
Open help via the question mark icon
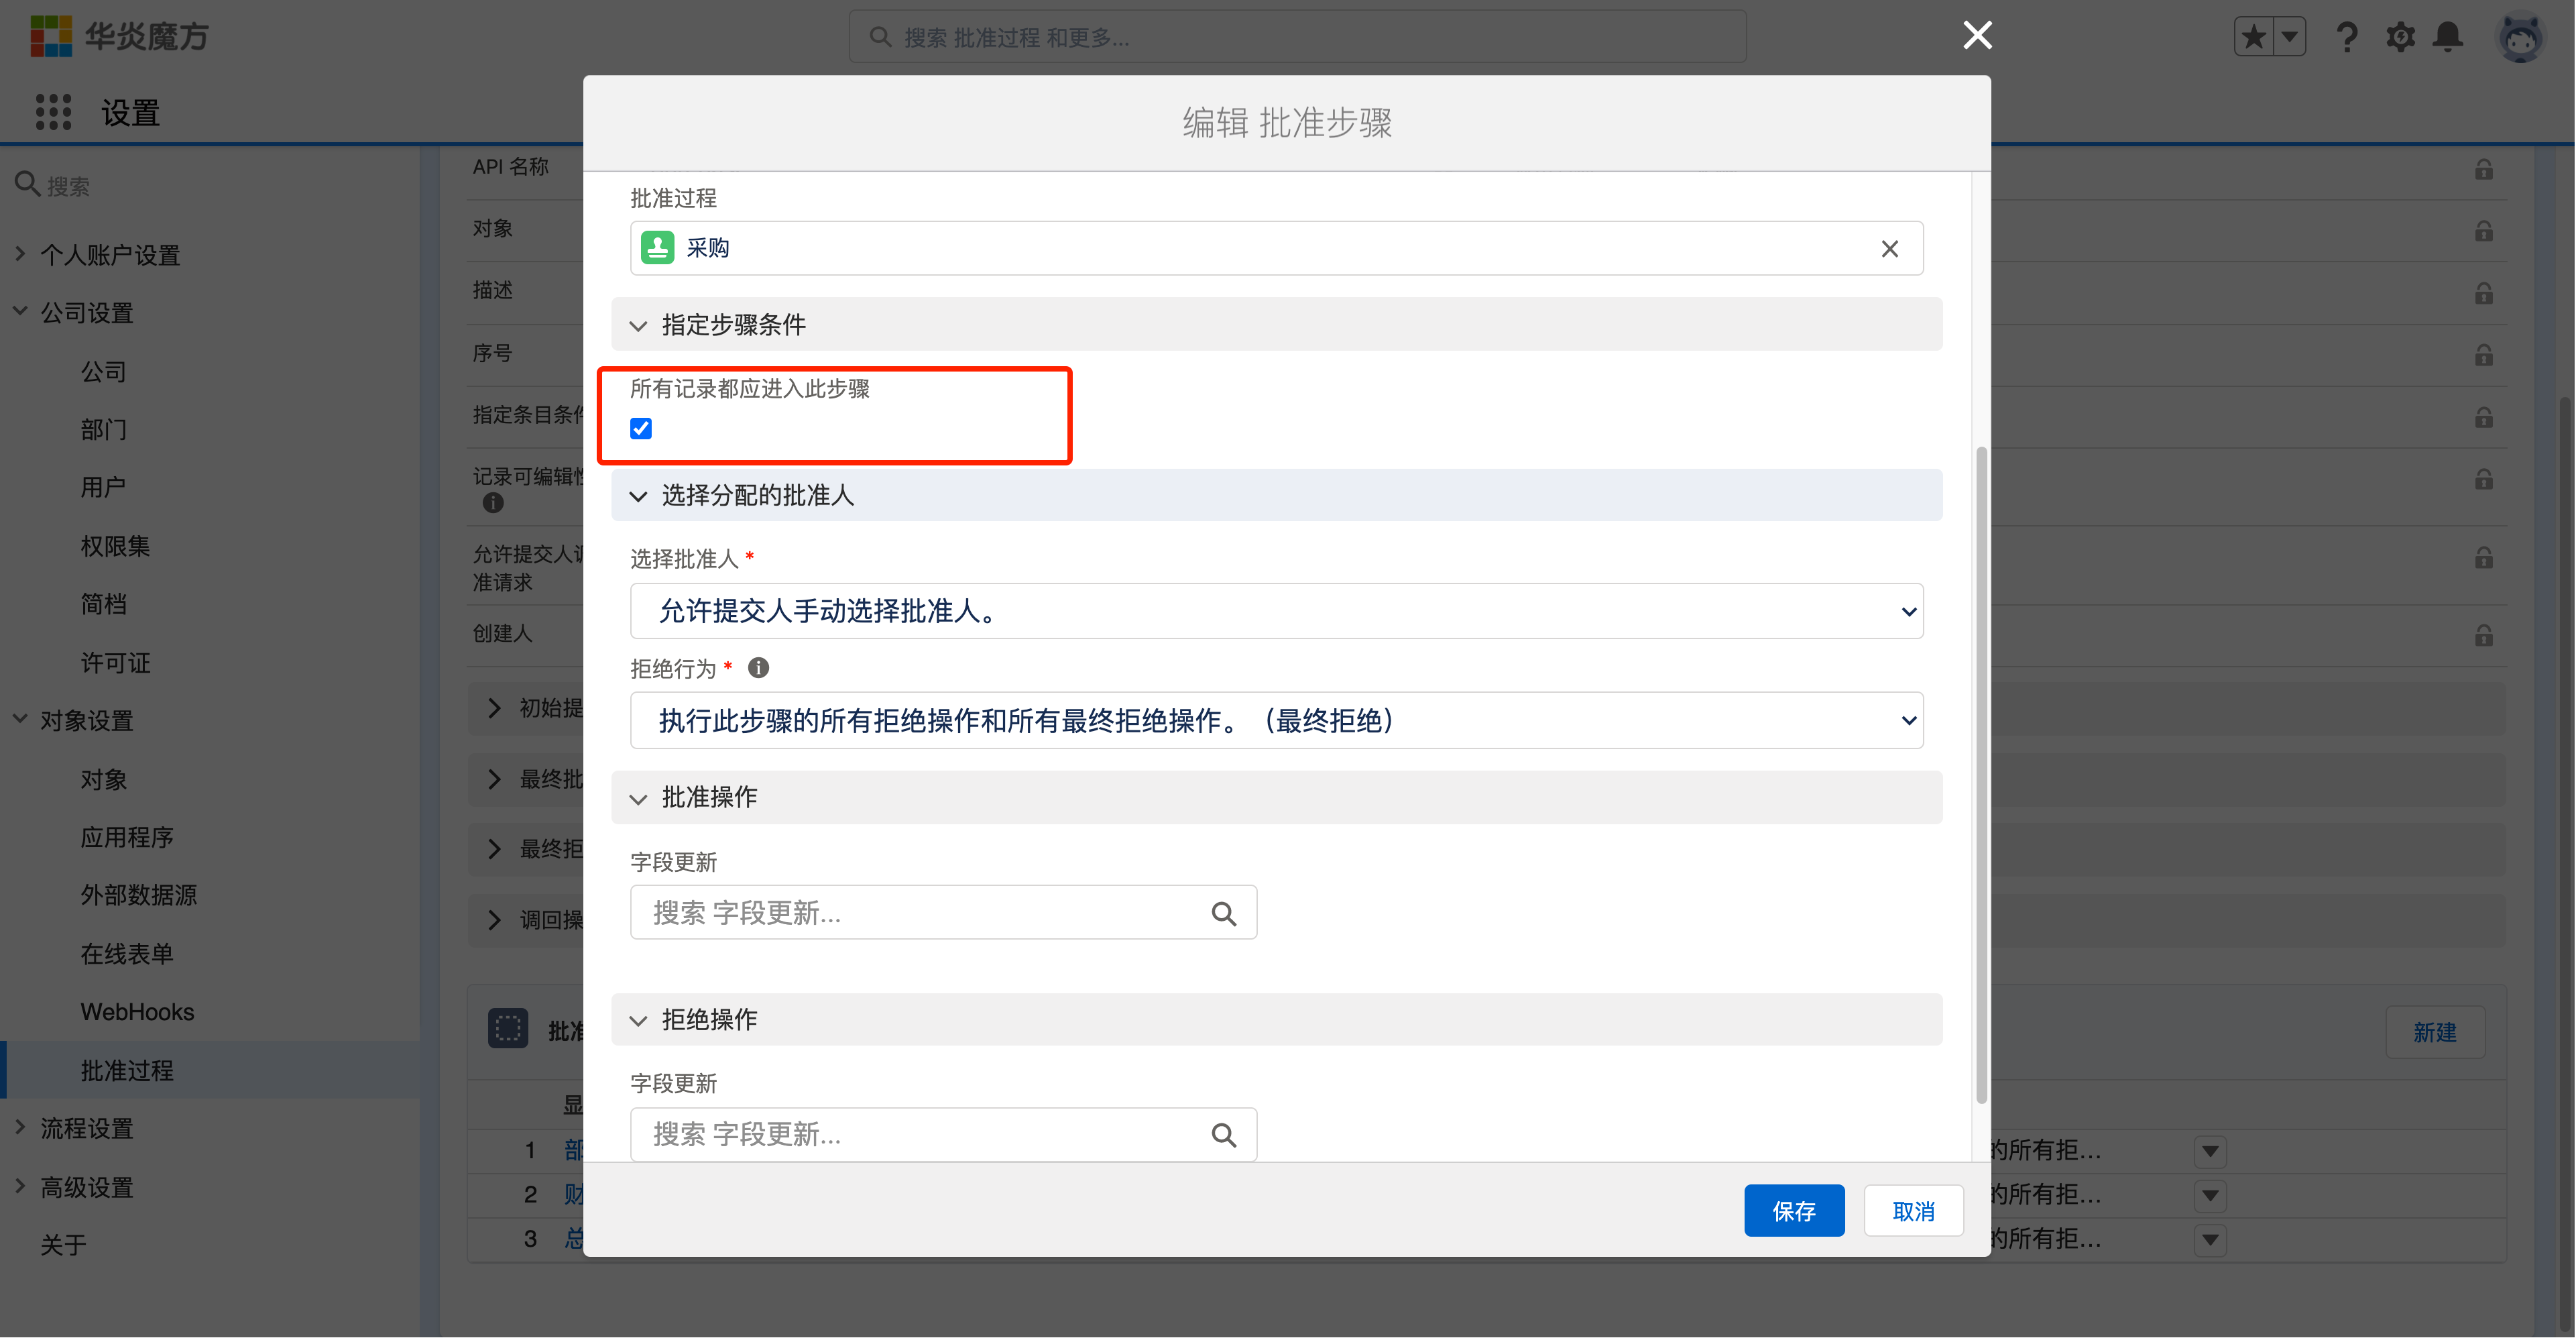pyautogui.click(x=2347, y=36)
